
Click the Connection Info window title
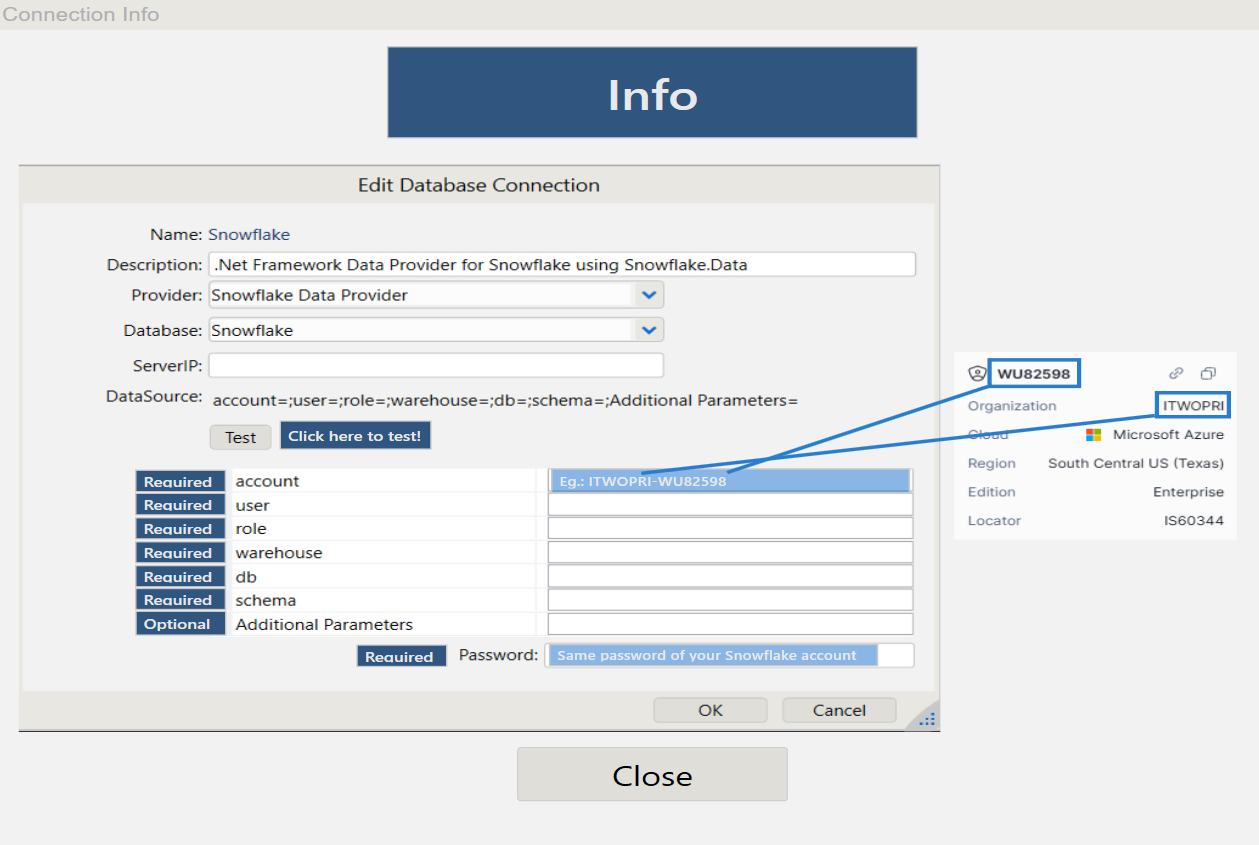pos(81,14)
